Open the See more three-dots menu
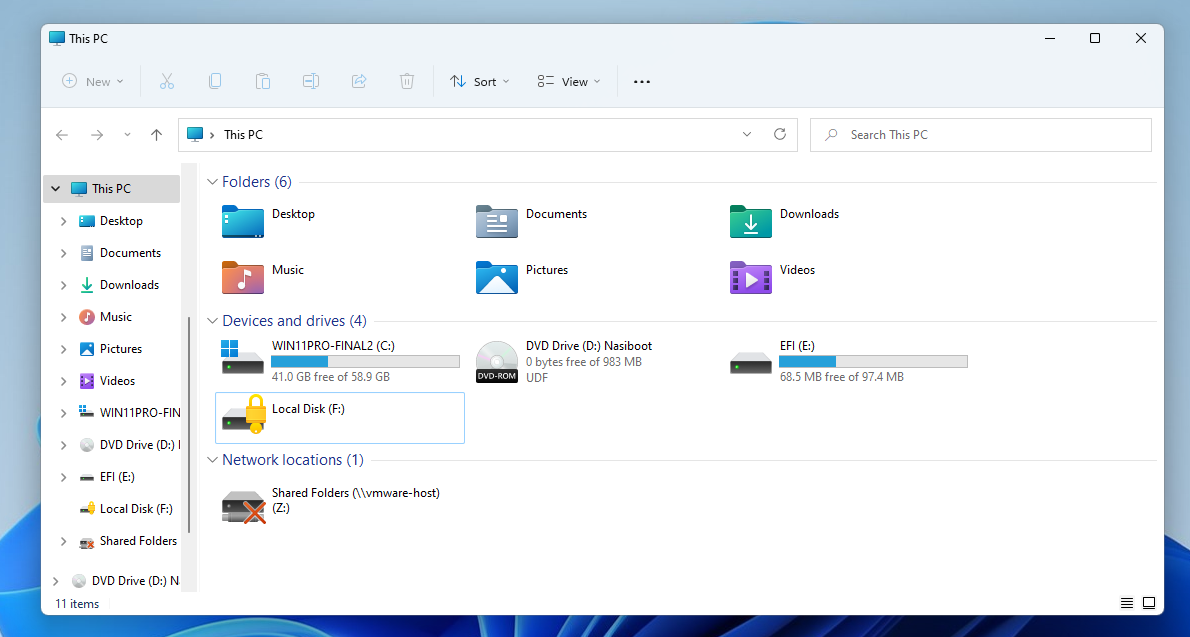The image size is (1190, 637). (x=642, y=82)
